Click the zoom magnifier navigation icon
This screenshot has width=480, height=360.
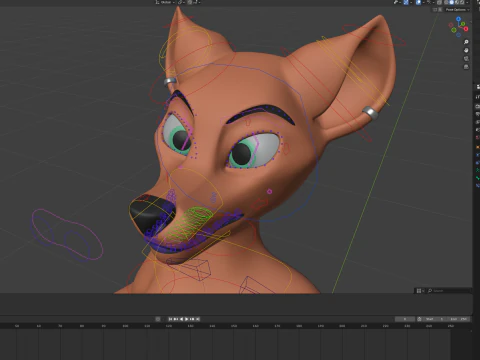pos(466,42)
